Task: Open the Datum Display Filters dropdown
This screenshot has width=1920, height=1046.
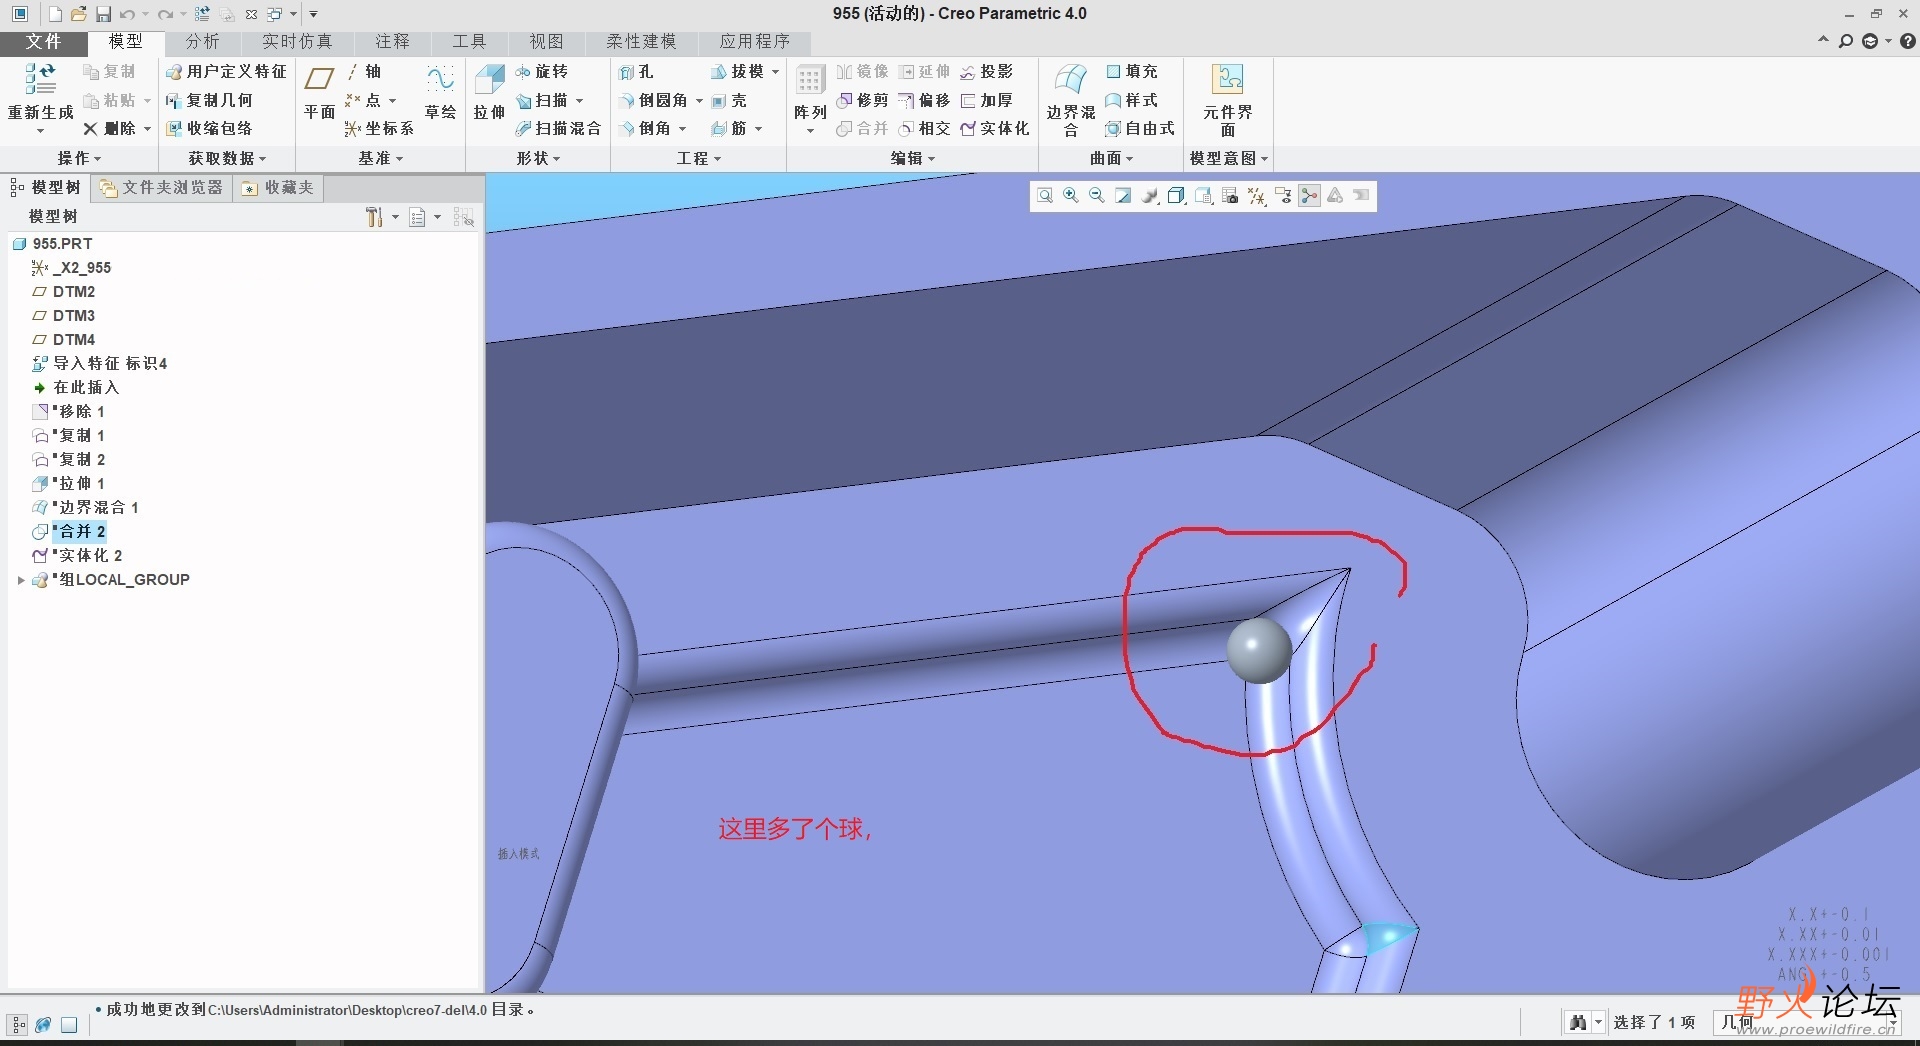Action: (x=1257, y=196)
